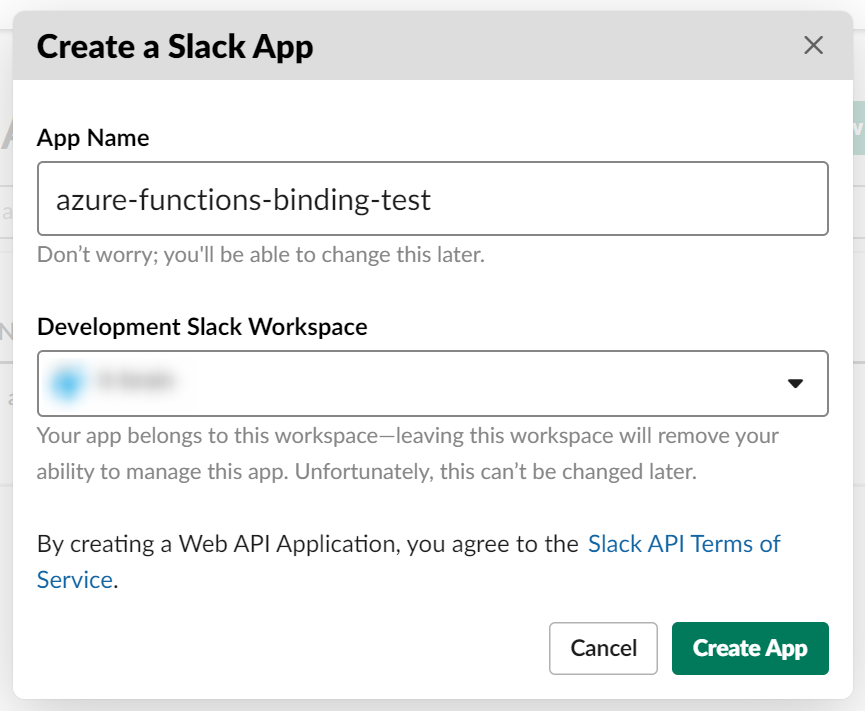Select the blurred workspace name
This screenshot has width=865, height=711.
pos(137,381)
